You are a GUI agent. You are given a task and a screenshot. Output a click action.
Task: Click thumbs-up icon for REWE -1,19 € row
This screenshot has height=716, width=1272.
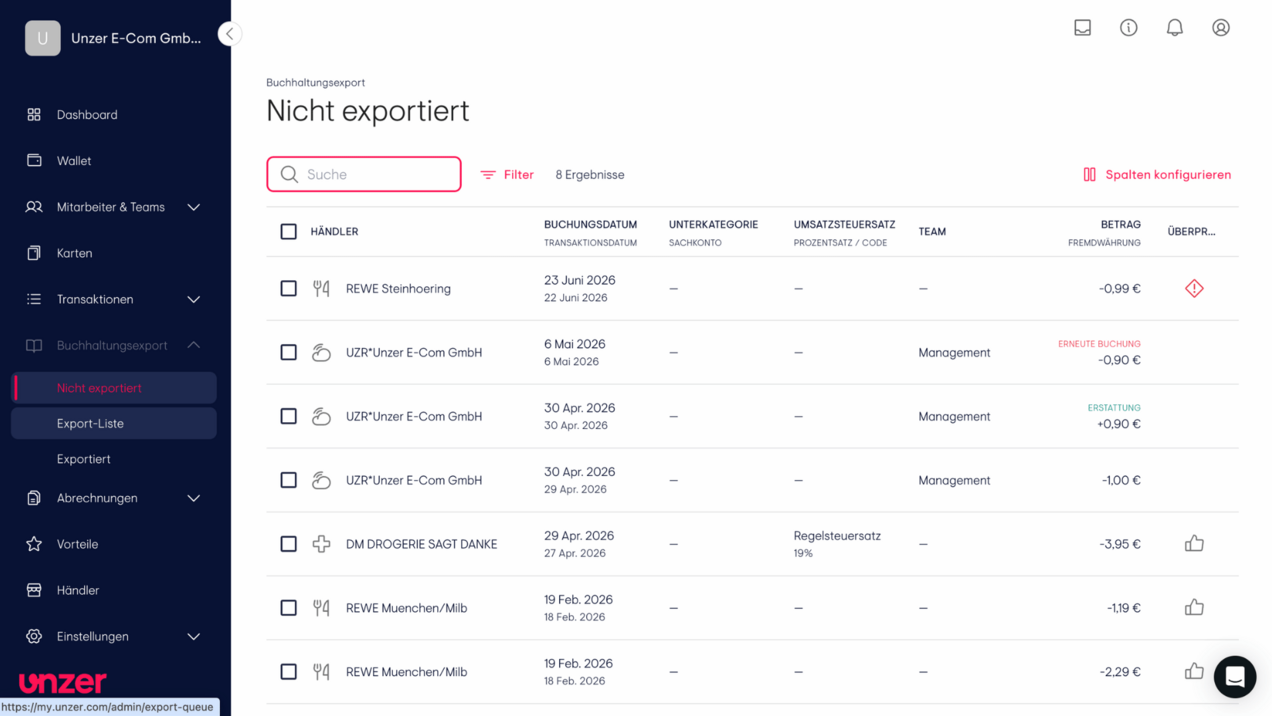(1194, 607)
